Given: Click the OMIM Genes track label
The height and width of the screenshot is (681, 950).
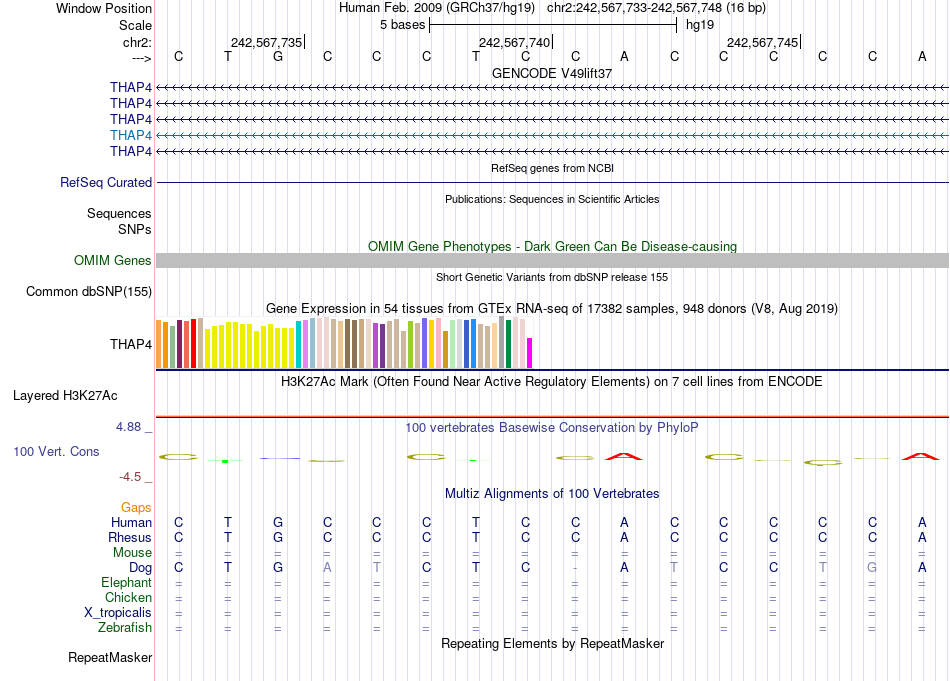Looking at the screenshot, I should pyautogui.click(x=113, y=261).
